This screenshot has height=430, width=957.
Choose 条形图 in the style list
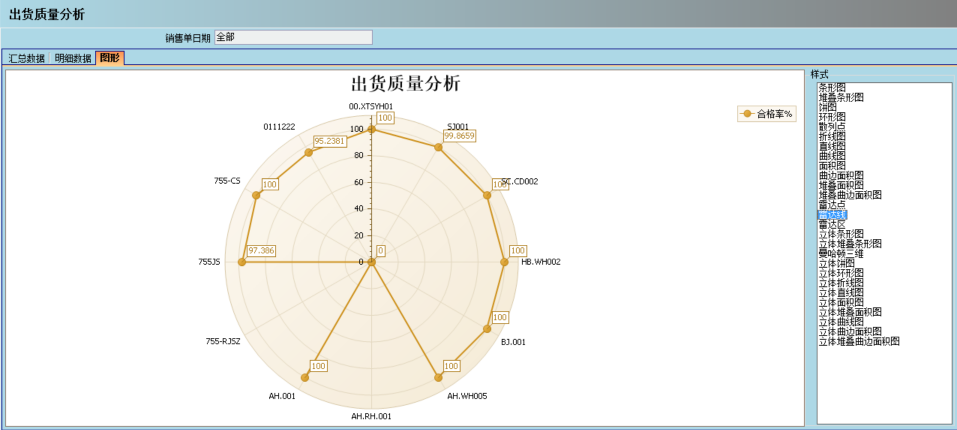point(832,88)
